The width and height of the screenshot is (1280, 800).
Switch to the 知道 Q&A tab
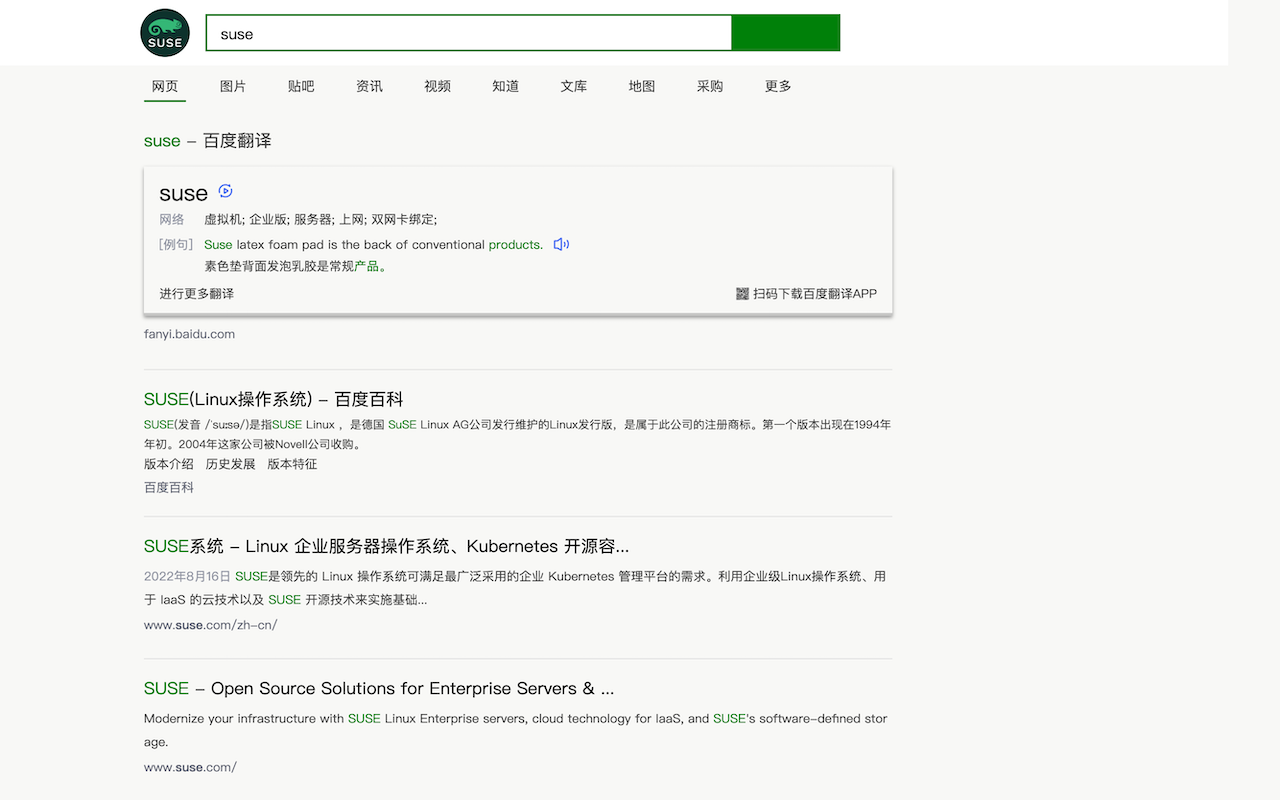click(x=505, y=86)
